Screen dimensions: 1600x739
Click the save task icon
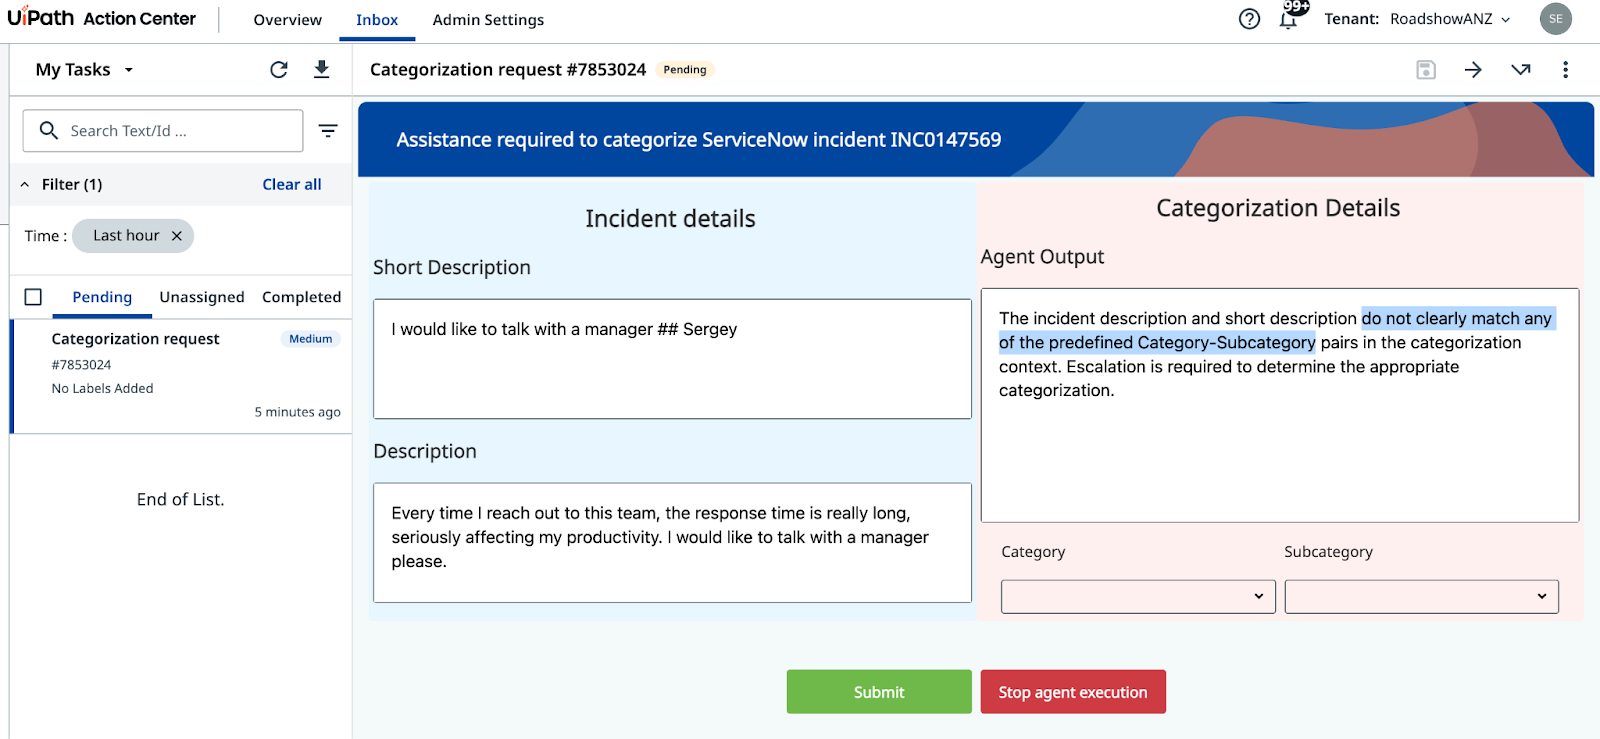click(x=1426, y=69)
